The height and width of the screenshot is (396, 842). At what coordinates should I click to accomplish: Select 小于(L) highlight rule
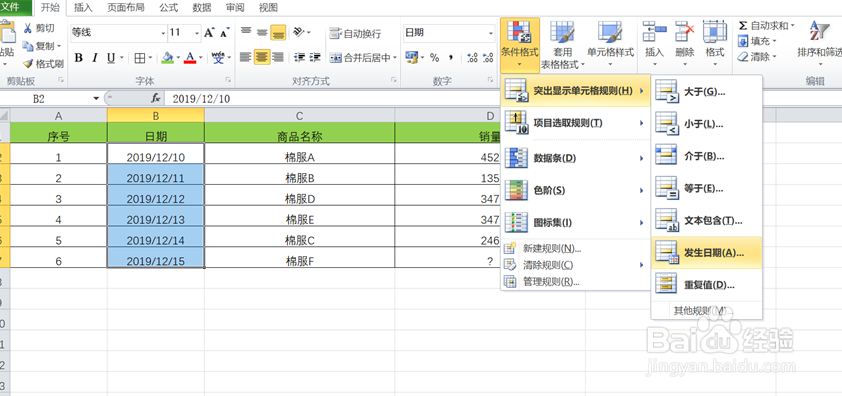click(706, 124)
